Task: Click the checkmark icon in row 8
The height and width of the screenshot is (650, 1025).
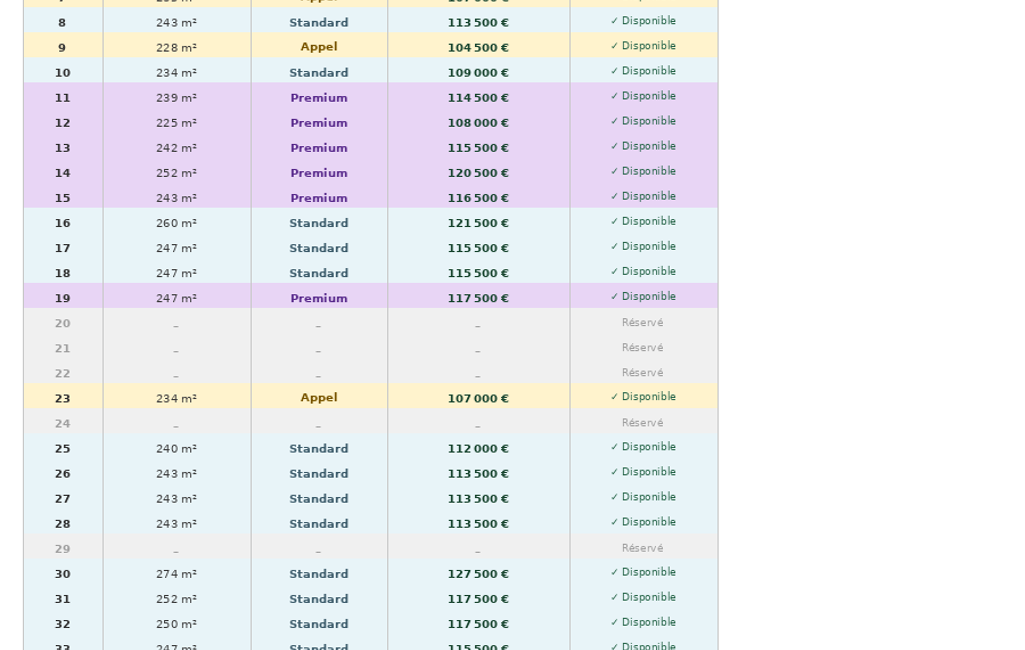Action: tap(614, 21)
